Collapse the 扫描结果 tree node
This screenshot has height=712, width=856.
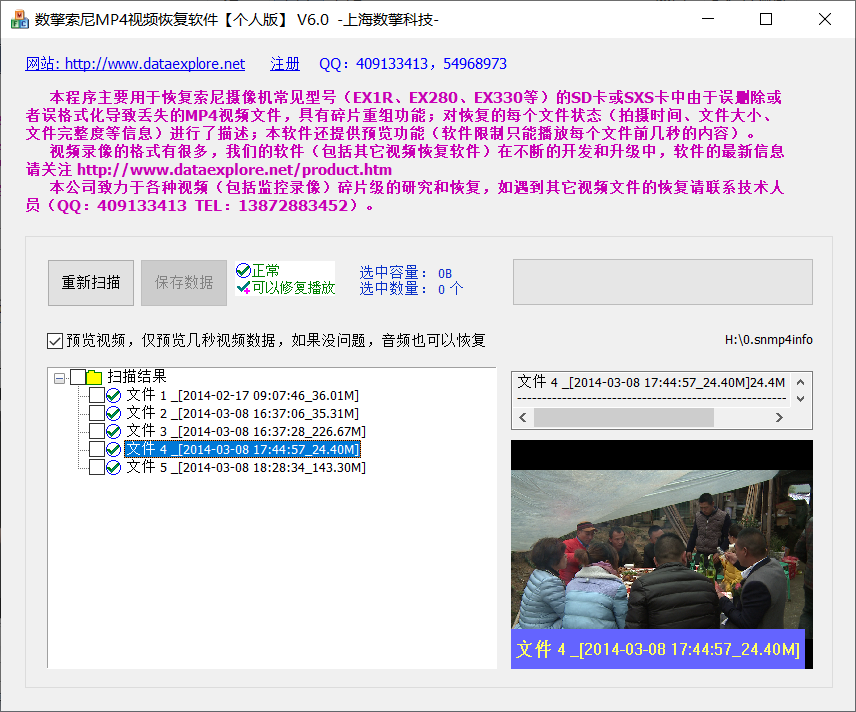click(60, 377)
